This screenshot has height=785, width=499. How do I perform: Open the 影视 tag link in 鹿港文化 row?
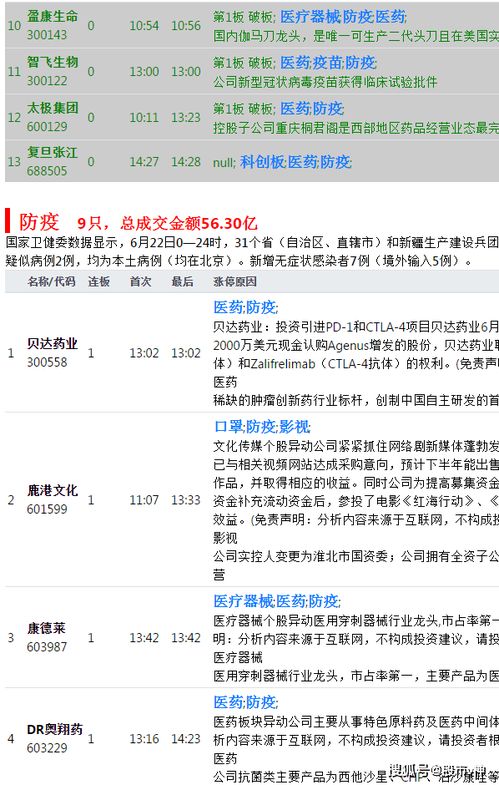[294, 427]
